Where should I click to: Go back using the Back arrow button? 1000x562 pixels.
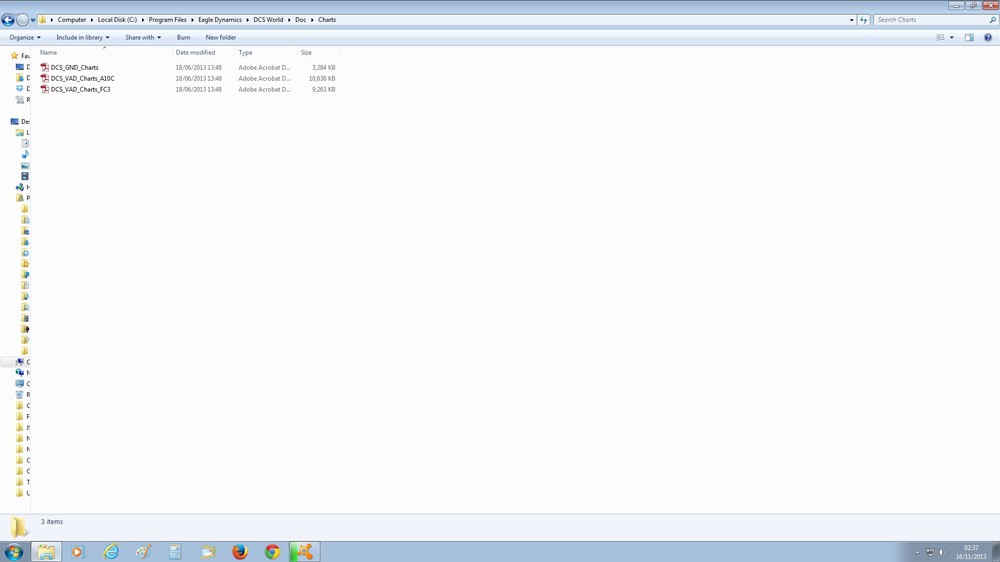pos(8,20)
